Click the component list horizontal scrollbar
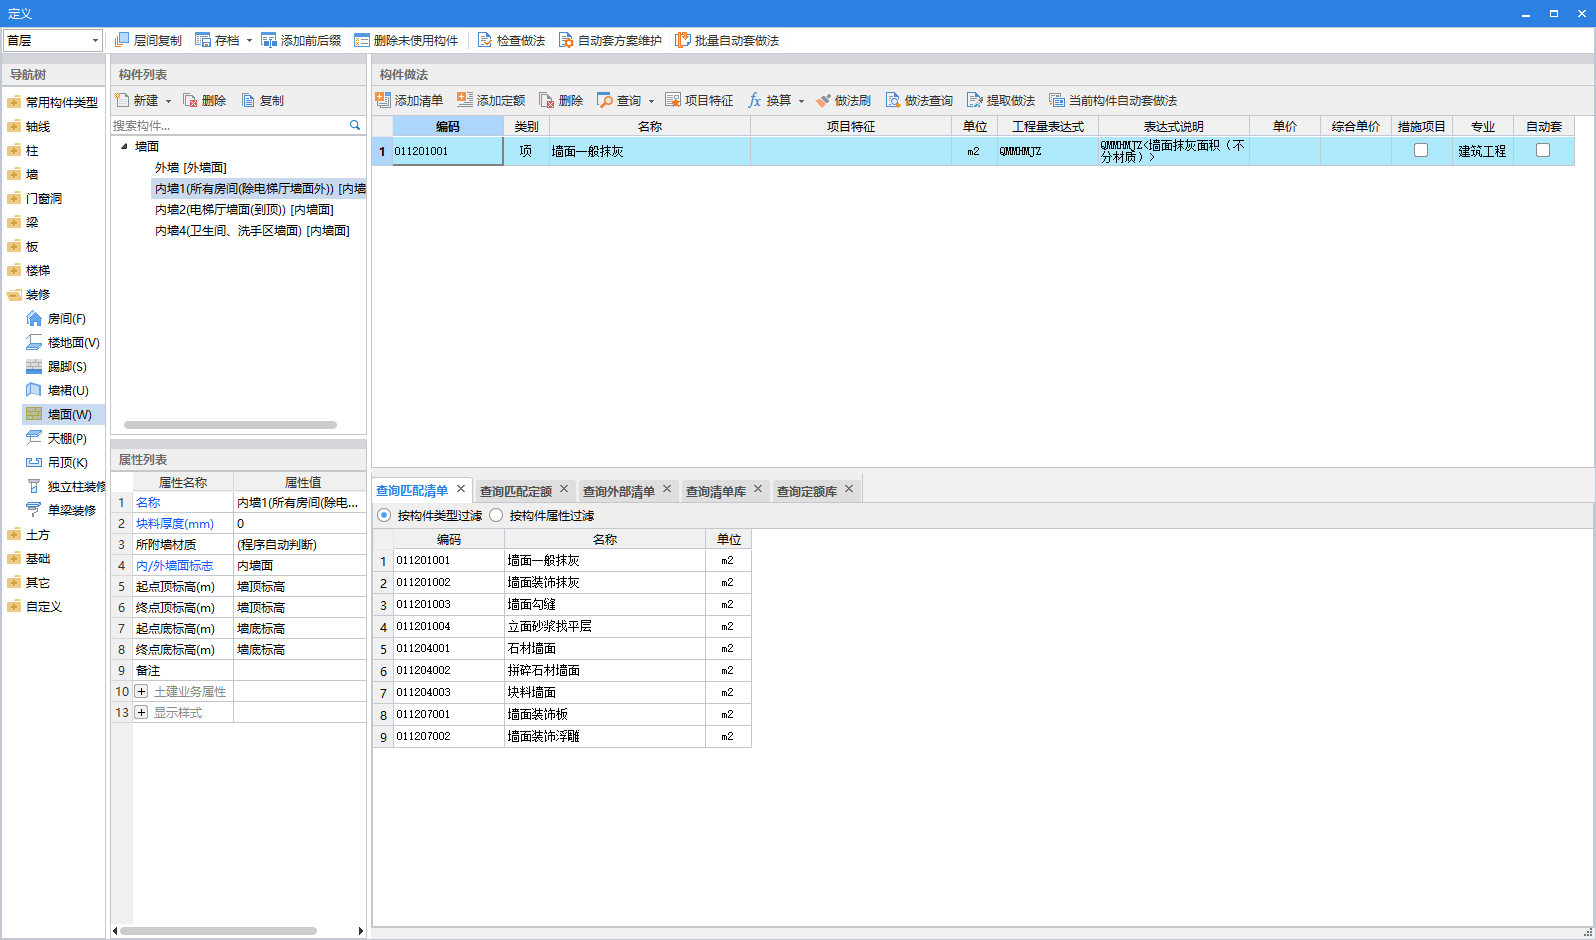Screen dimensions: 1596x940 (230, 425)
